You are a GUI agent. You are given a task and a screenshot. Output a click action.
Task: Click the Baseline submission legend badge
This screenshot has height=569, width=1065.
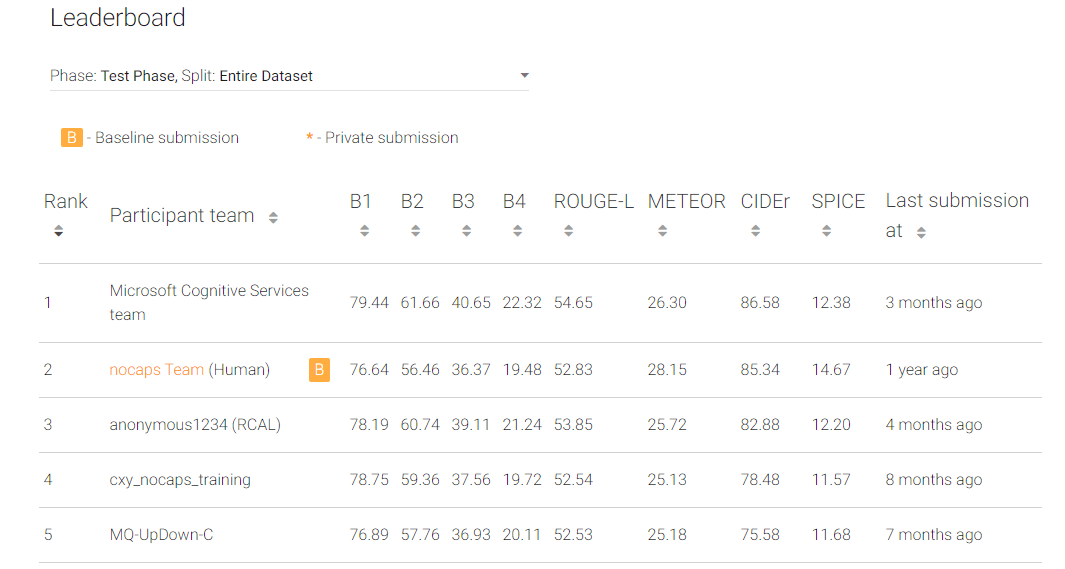pyautogui.click(x=71, y=137)
